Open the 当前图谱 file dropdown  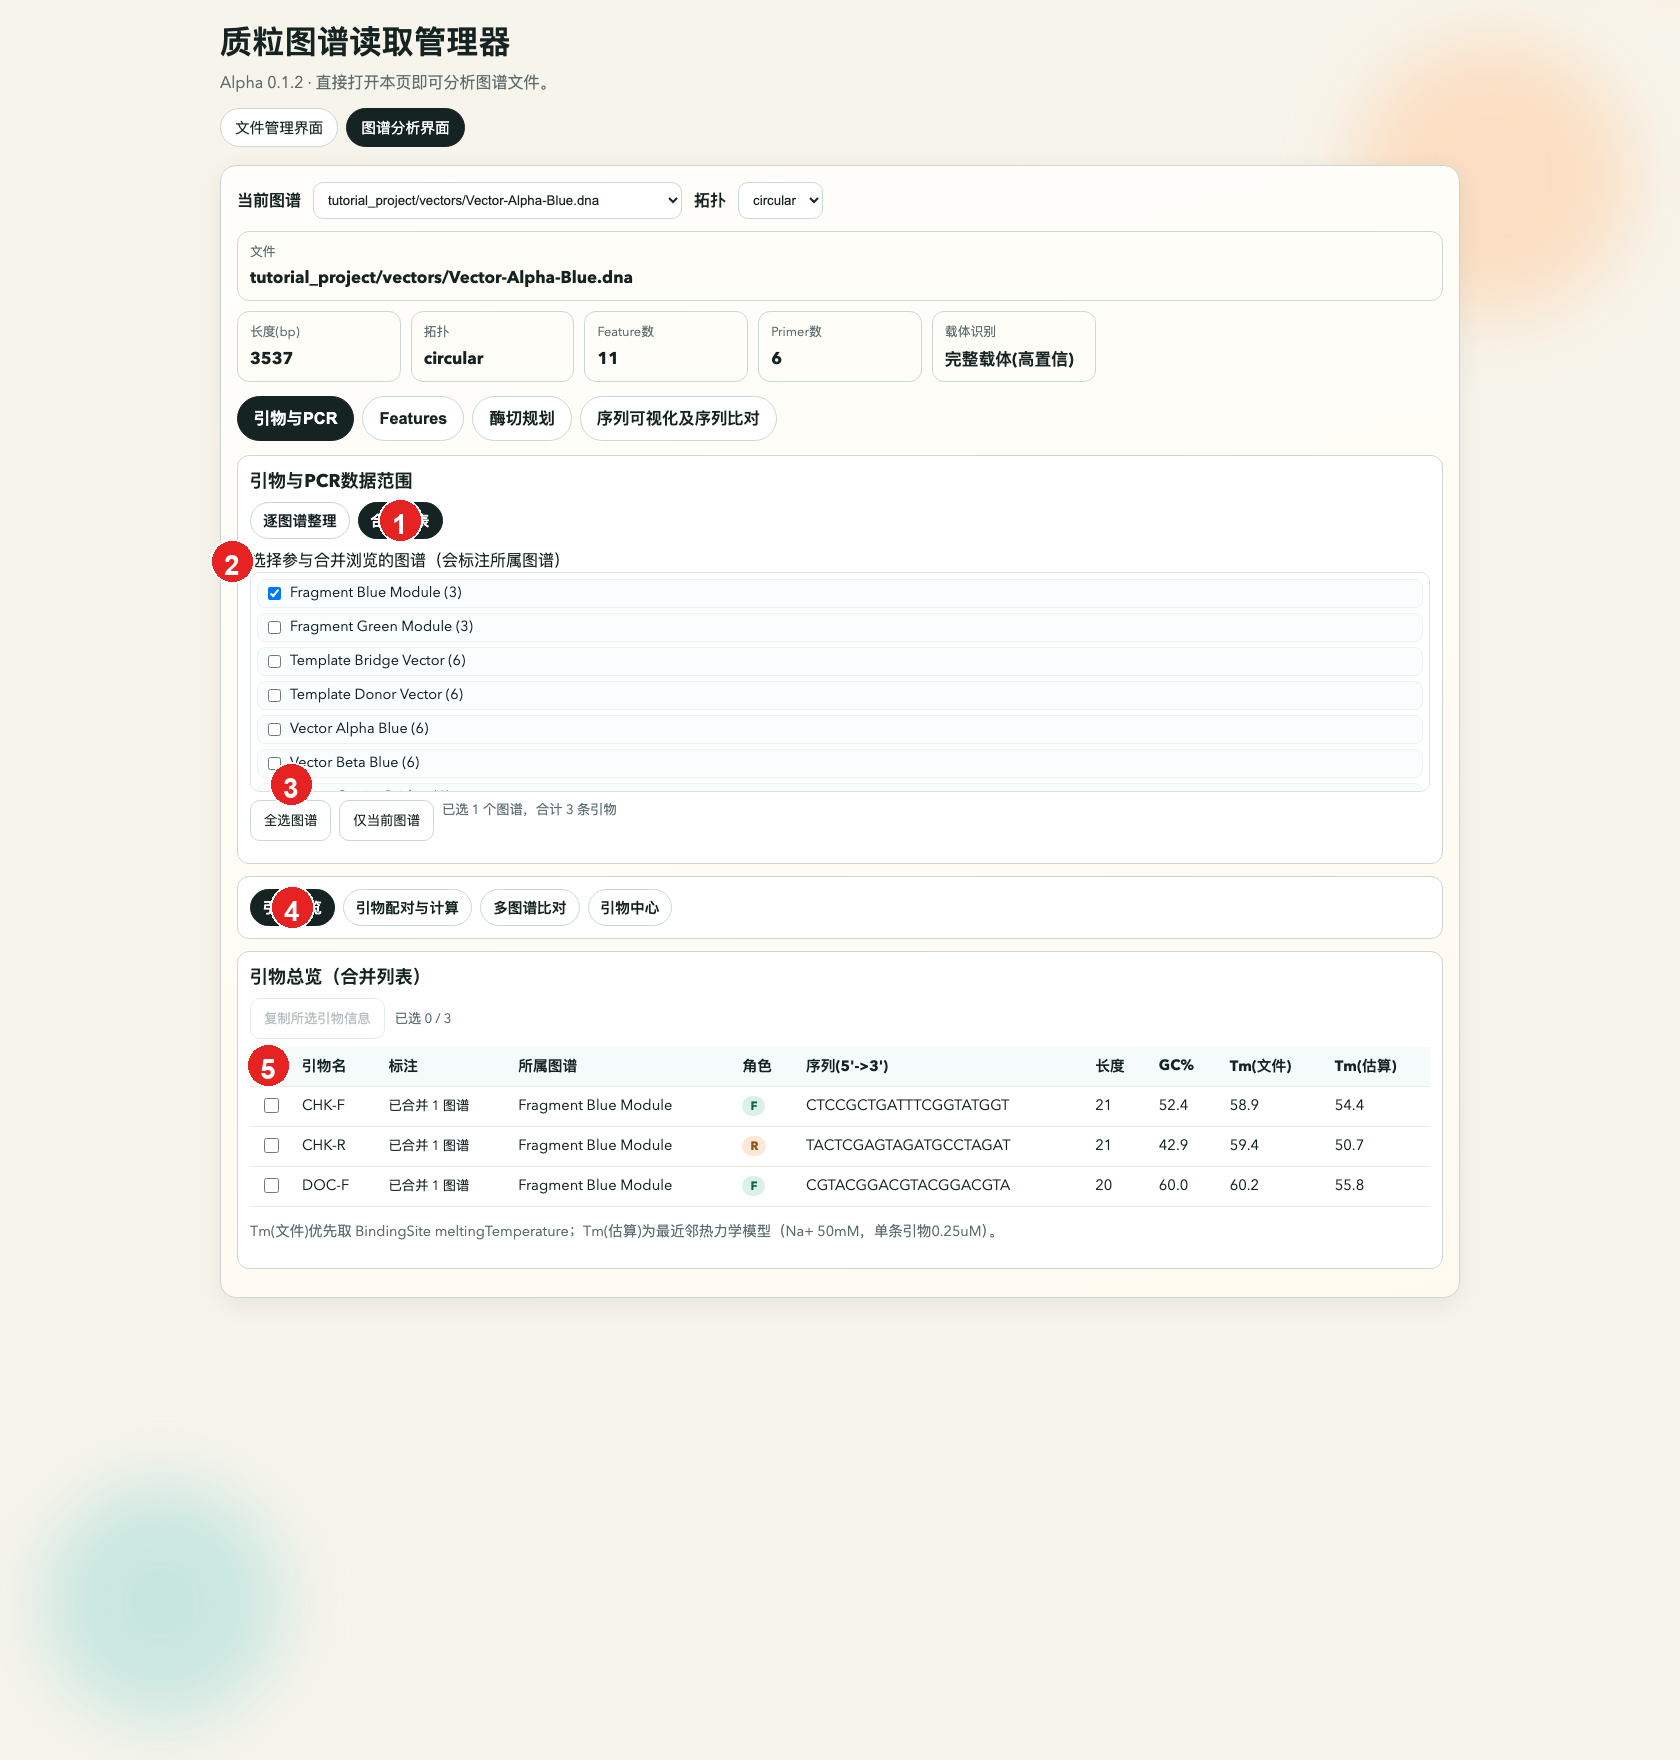click(x=497, y=201)
